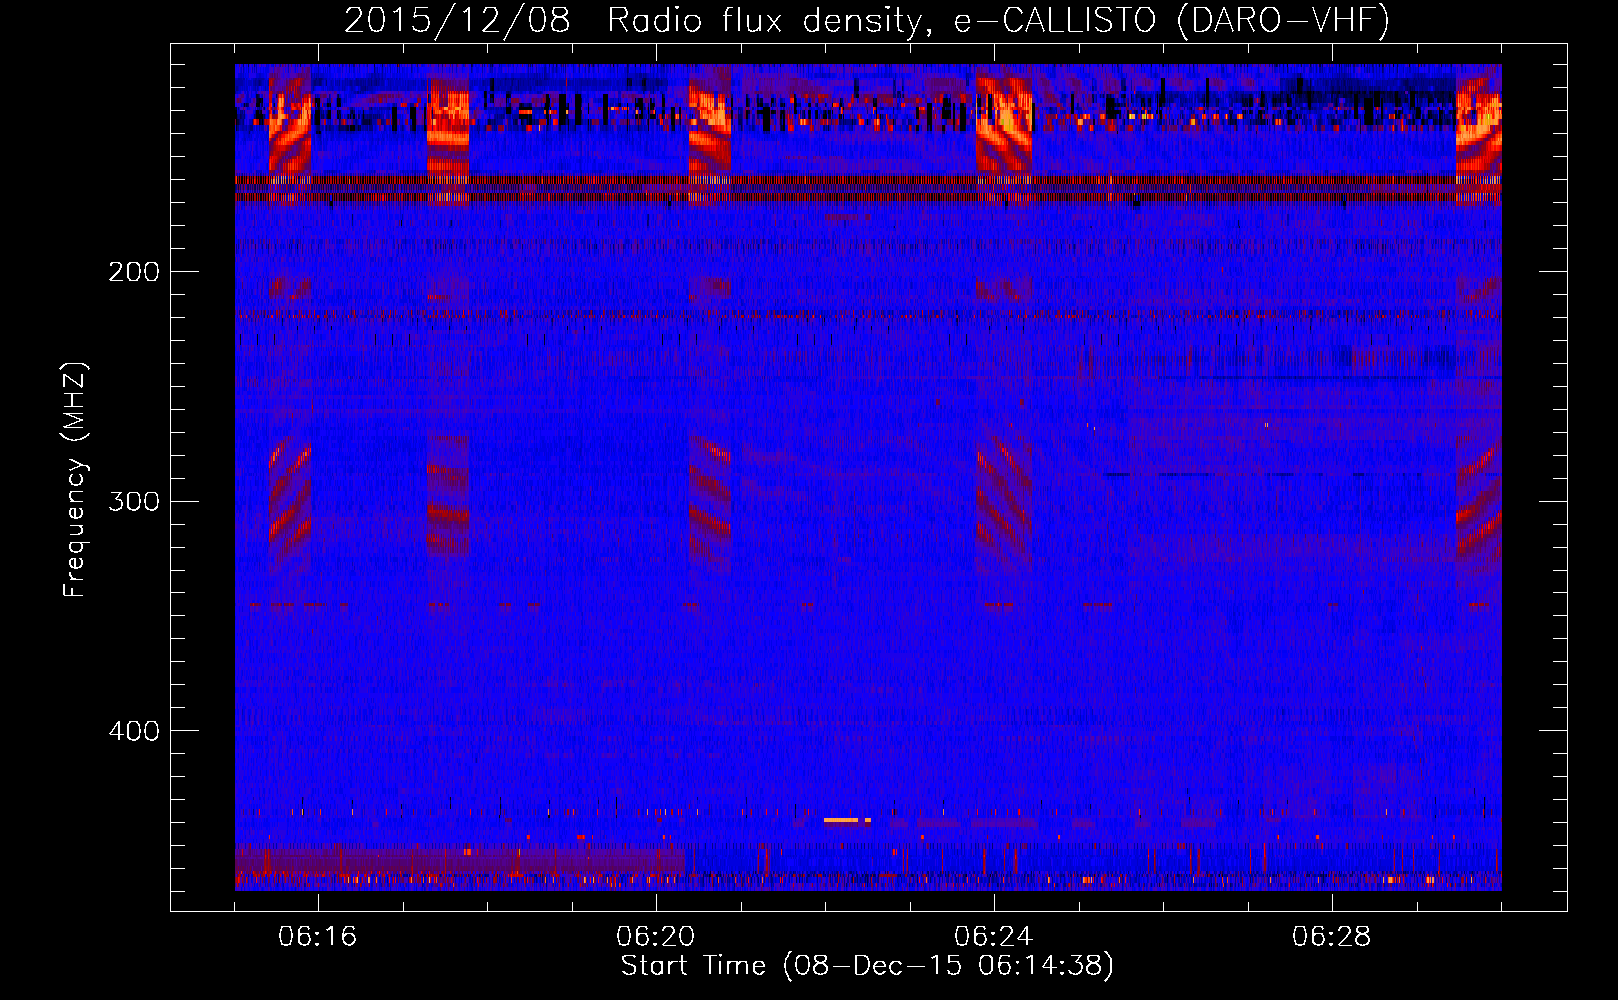Click the 06:16 time tick label
The height and width of the screenshot is (1000, 1618).
pos(317,937)
